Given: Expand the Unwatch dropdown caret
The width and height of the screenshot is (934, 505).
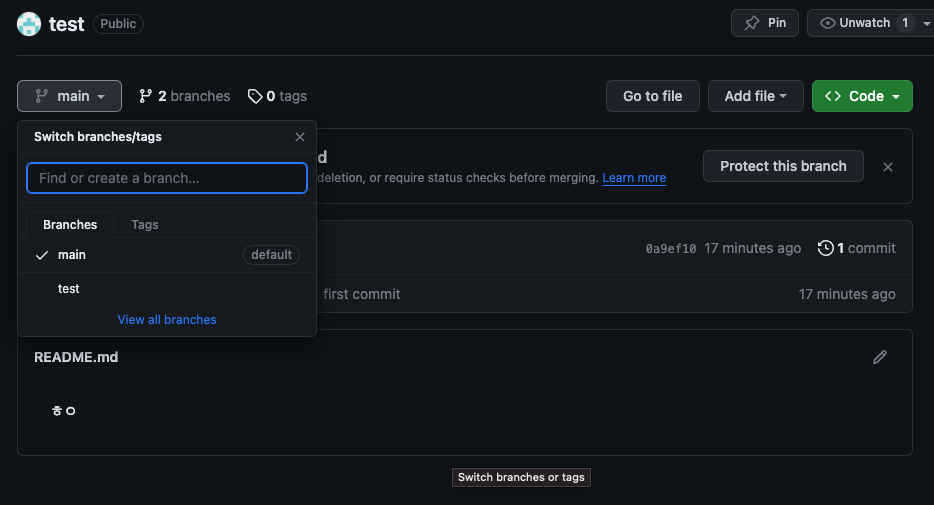Looking at the screenshot, I should (926, 23).
